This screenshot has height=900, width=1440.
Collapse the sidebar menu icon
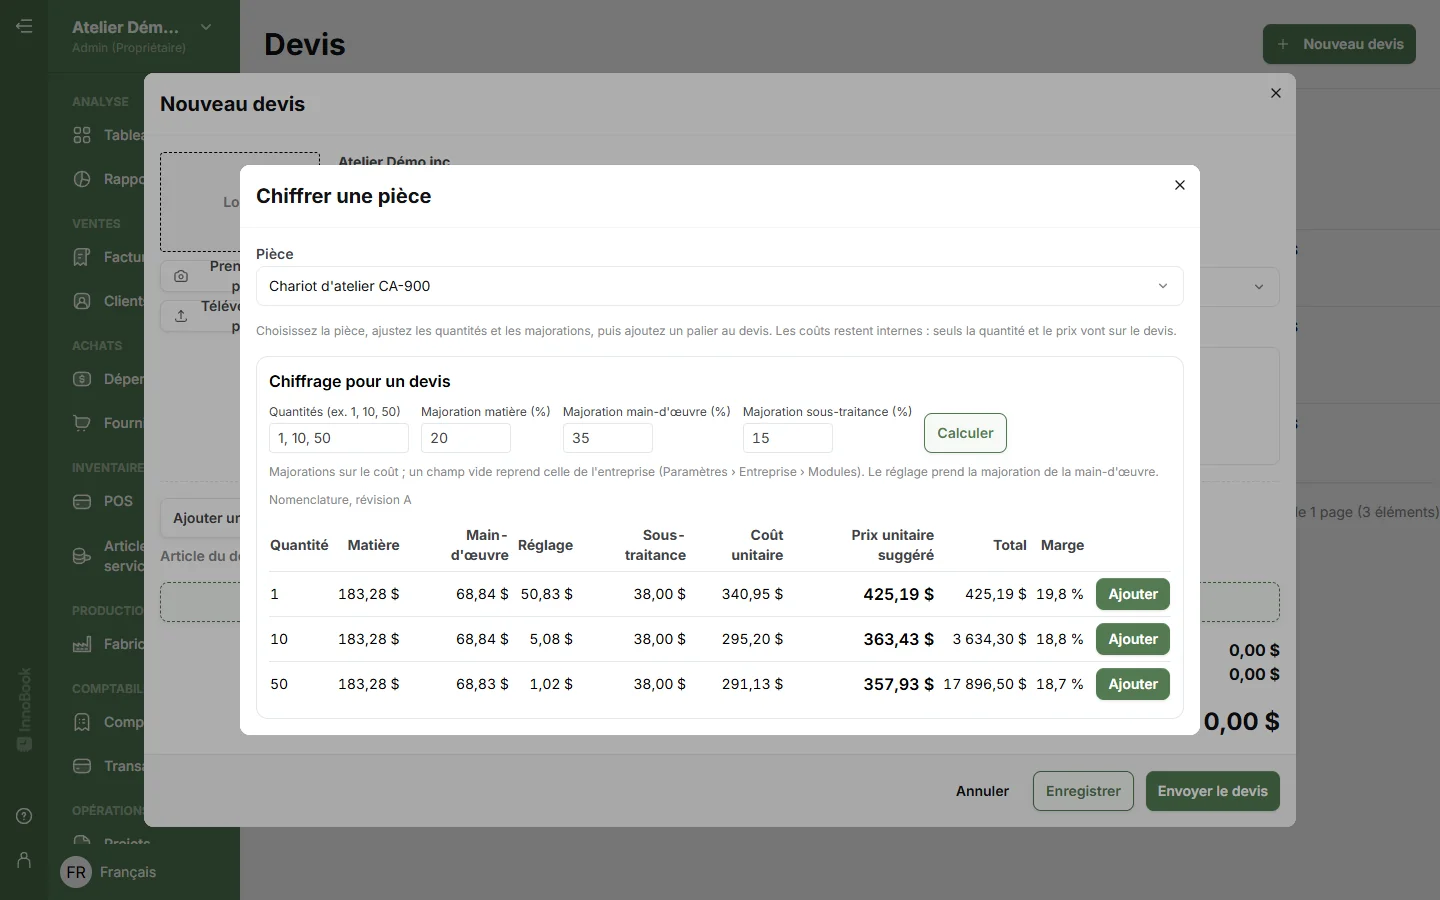[x=24, y=26]
